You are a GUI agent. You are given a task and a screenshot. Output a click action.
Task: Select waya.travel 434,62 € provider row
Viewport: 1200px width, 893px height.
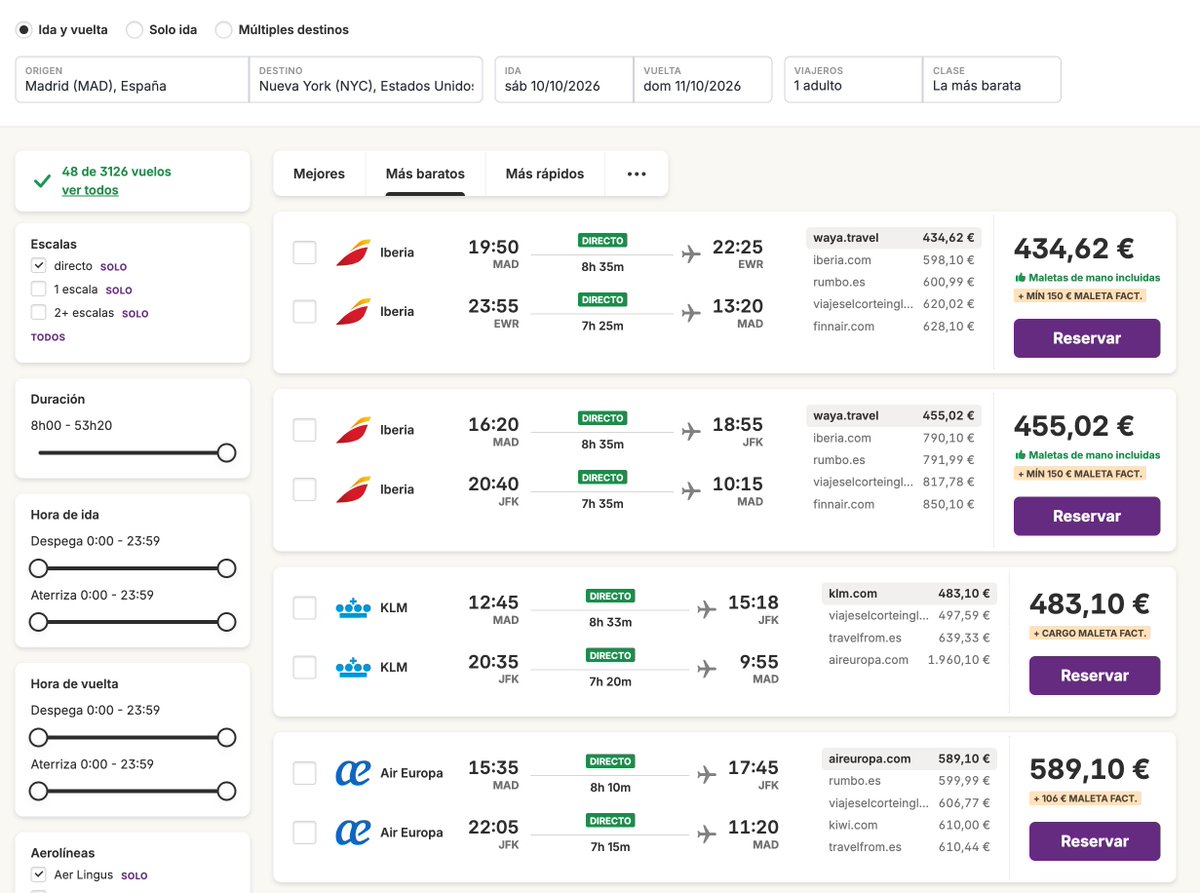click(x=893, y=238)
